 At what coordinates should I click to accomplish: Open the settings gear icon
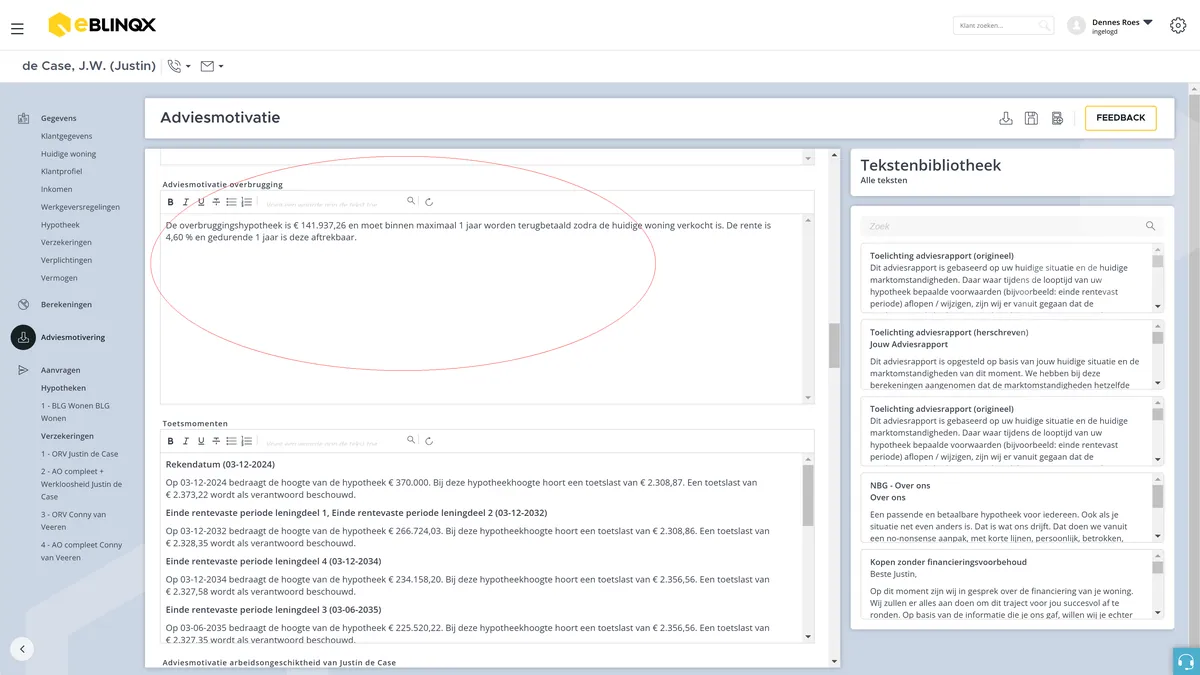[1178, 25]
